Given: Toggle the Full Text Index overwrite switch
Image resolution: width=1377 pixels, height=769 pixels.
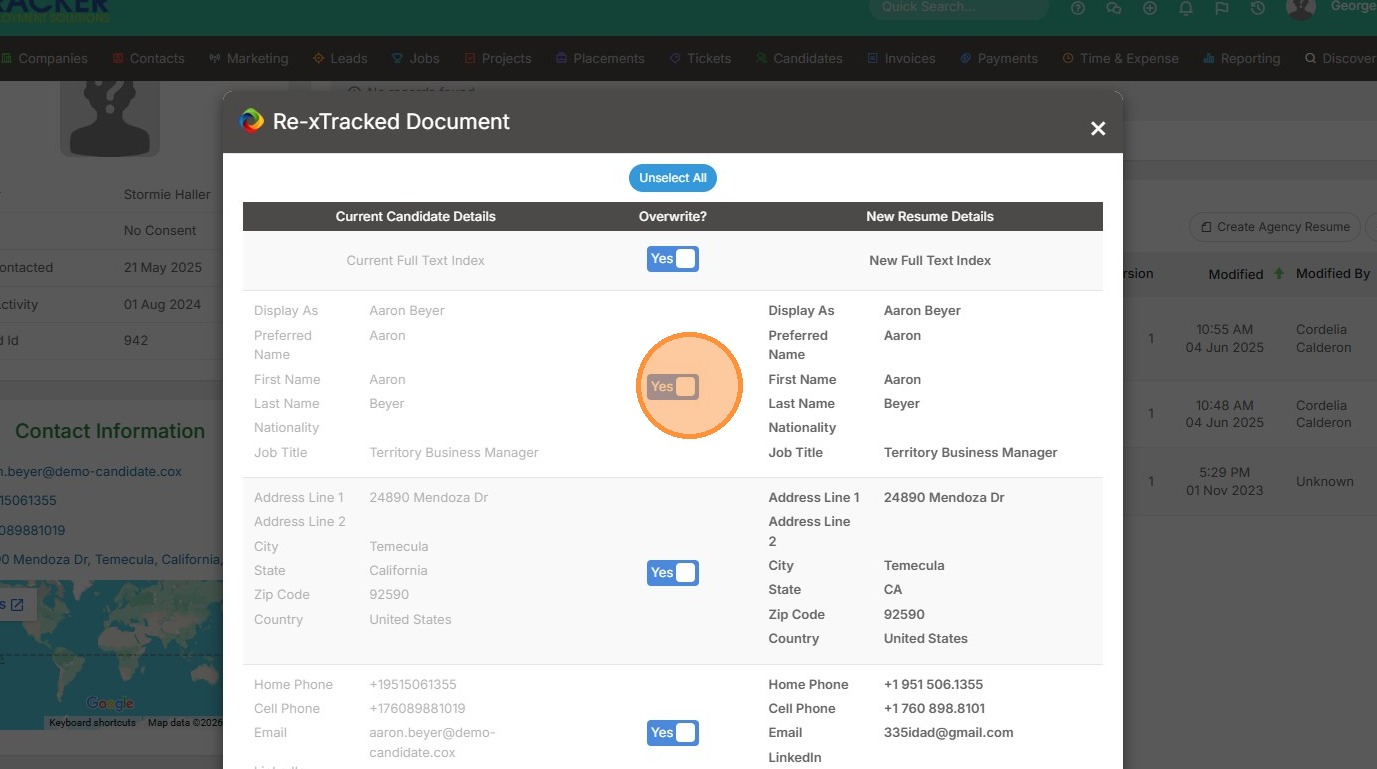Looking at the screenshot, I should (x=673, y=259).
